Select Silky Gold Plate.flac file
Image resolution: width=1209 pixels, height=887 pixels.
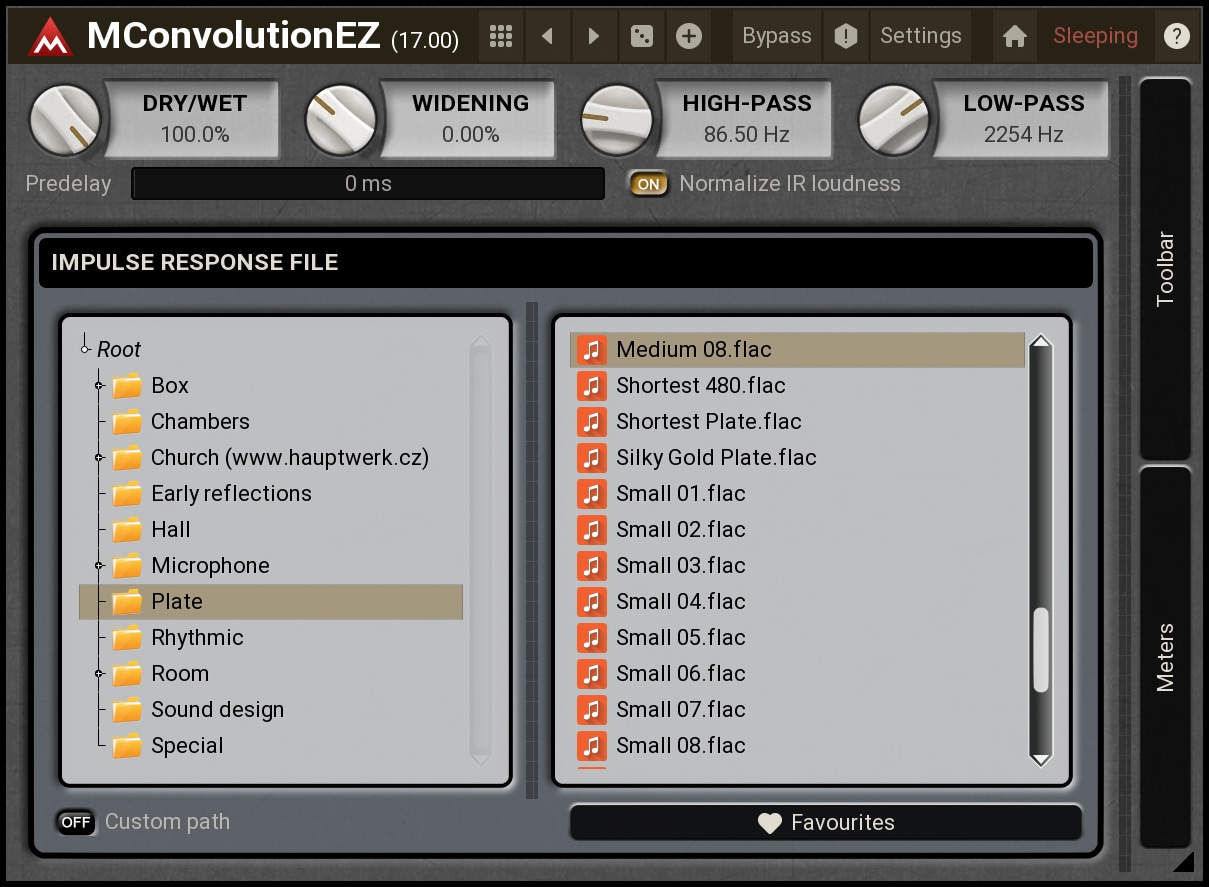(716, 458)
